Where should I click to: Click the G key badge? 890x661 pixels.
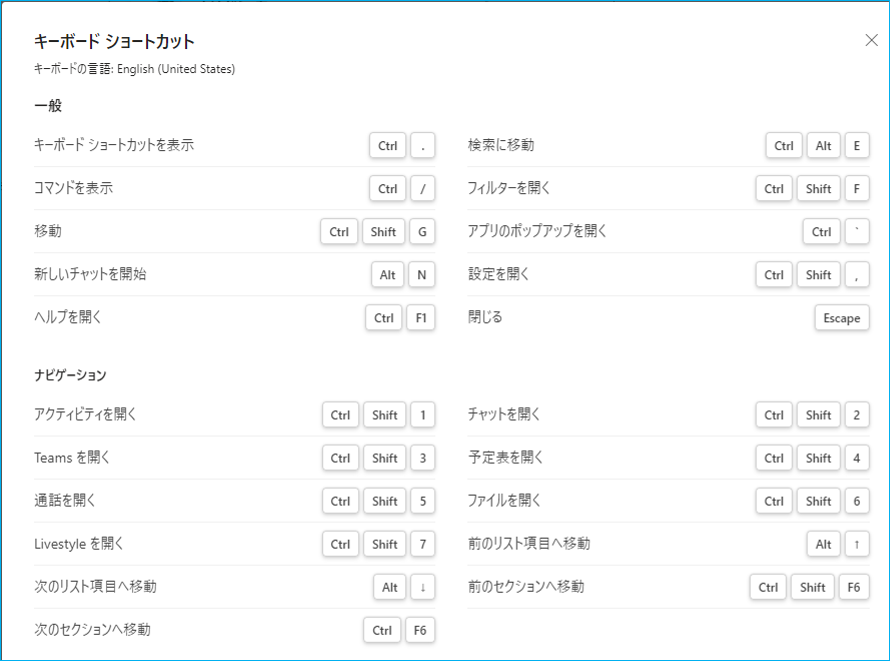coord(422,232)
